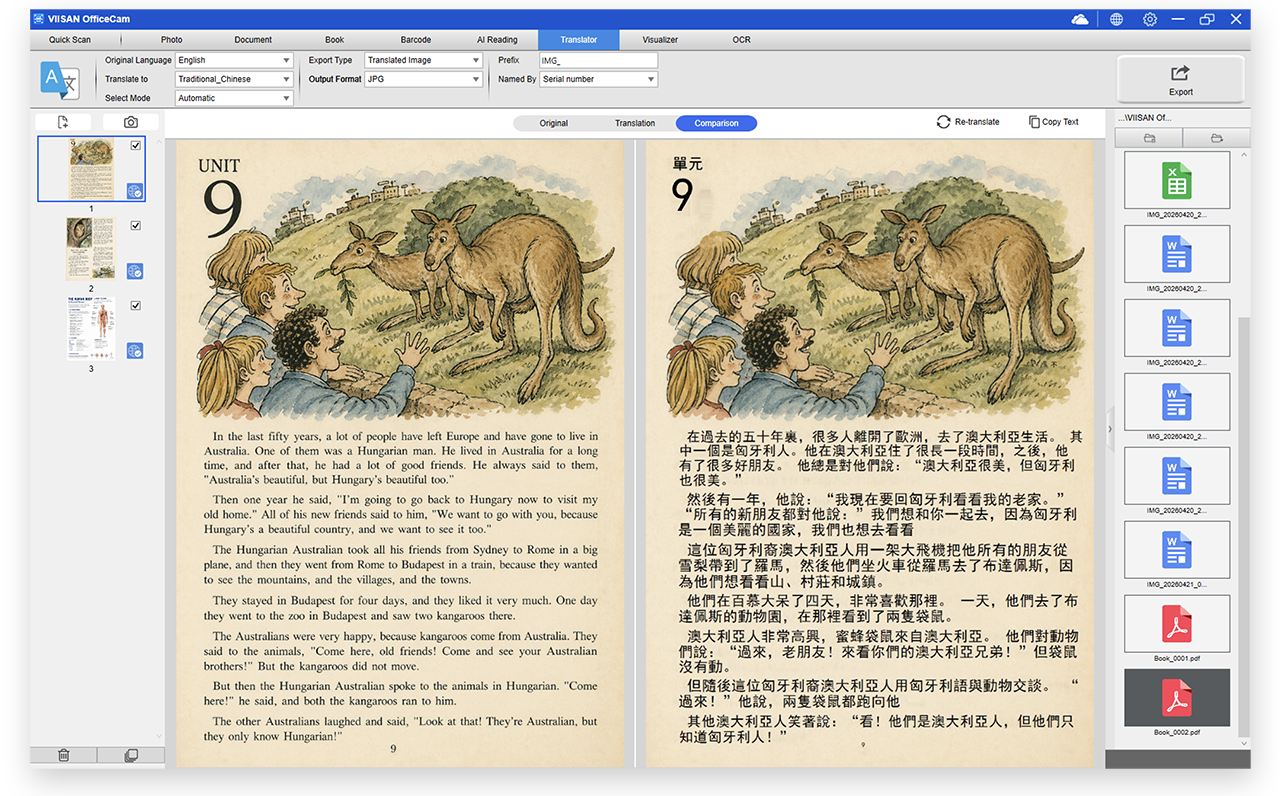1280x796 pixels.
Task: Click the output panel scroll up arrow
Action: tap(1244, 155)
